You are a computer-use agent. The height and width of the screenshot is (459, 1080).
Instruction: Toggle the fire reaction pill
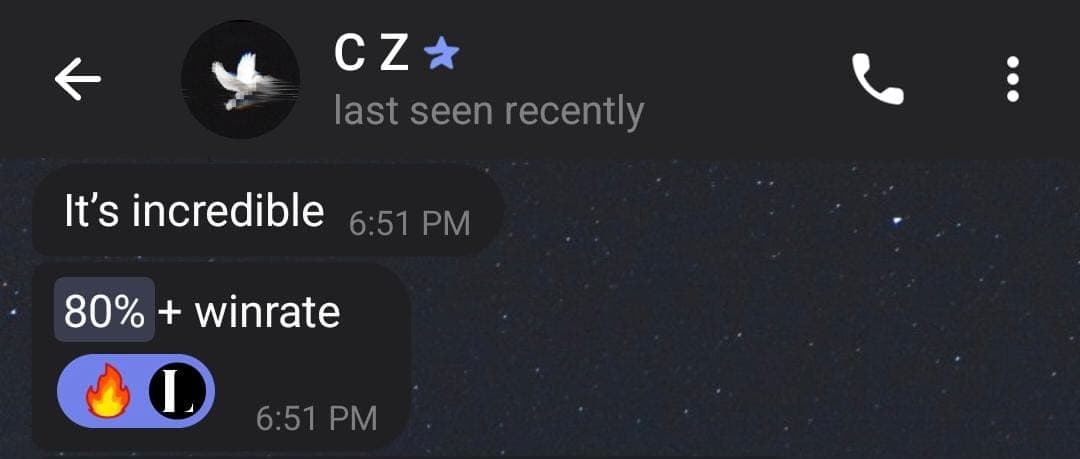pyautogui.click(x=136, y=391)
